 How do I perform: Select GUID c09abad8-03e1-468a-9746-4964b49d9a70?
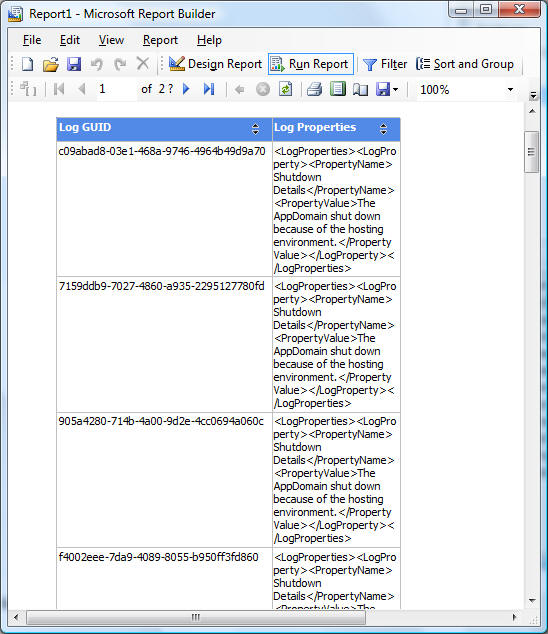coord(162,151)
